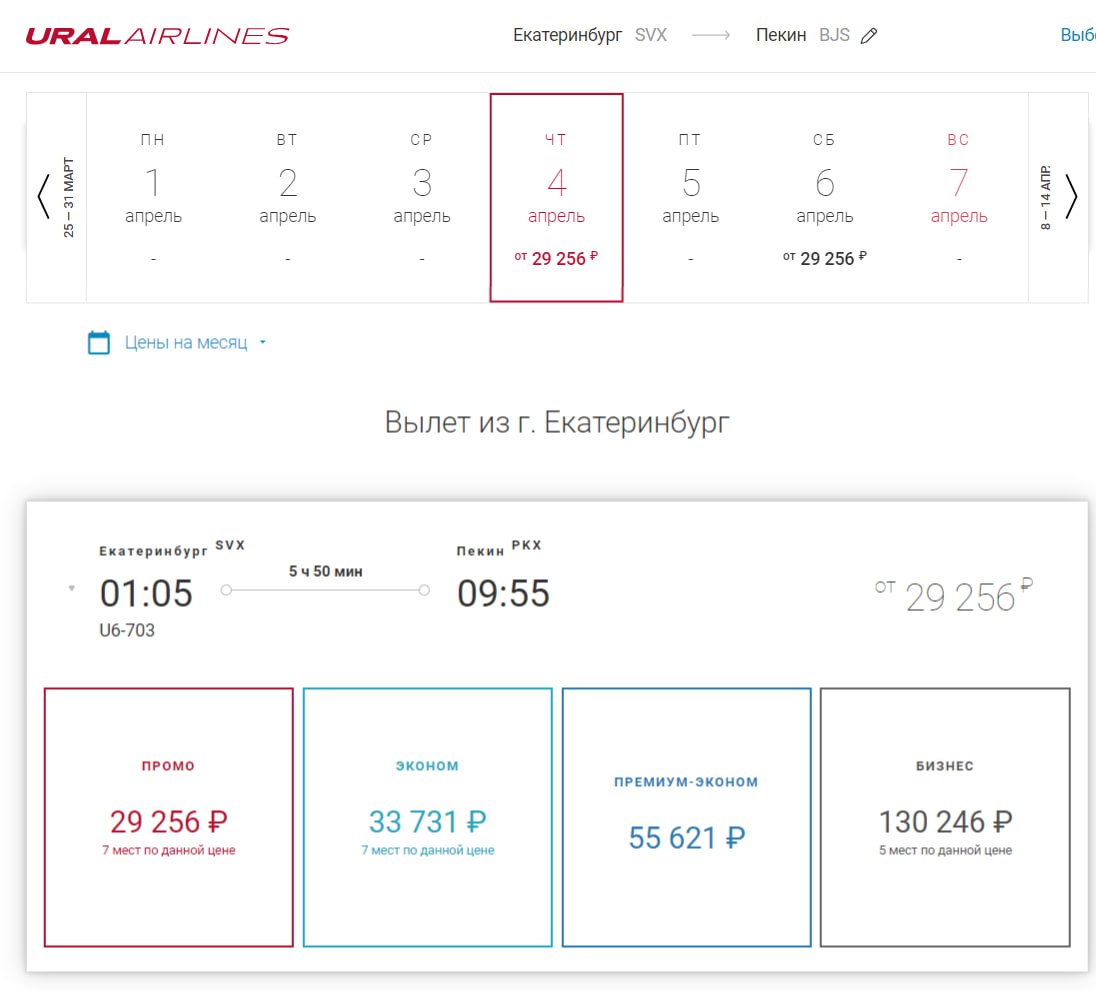Choose the Бизнес fare for 130 246 ₽

(x=945, y=816)
